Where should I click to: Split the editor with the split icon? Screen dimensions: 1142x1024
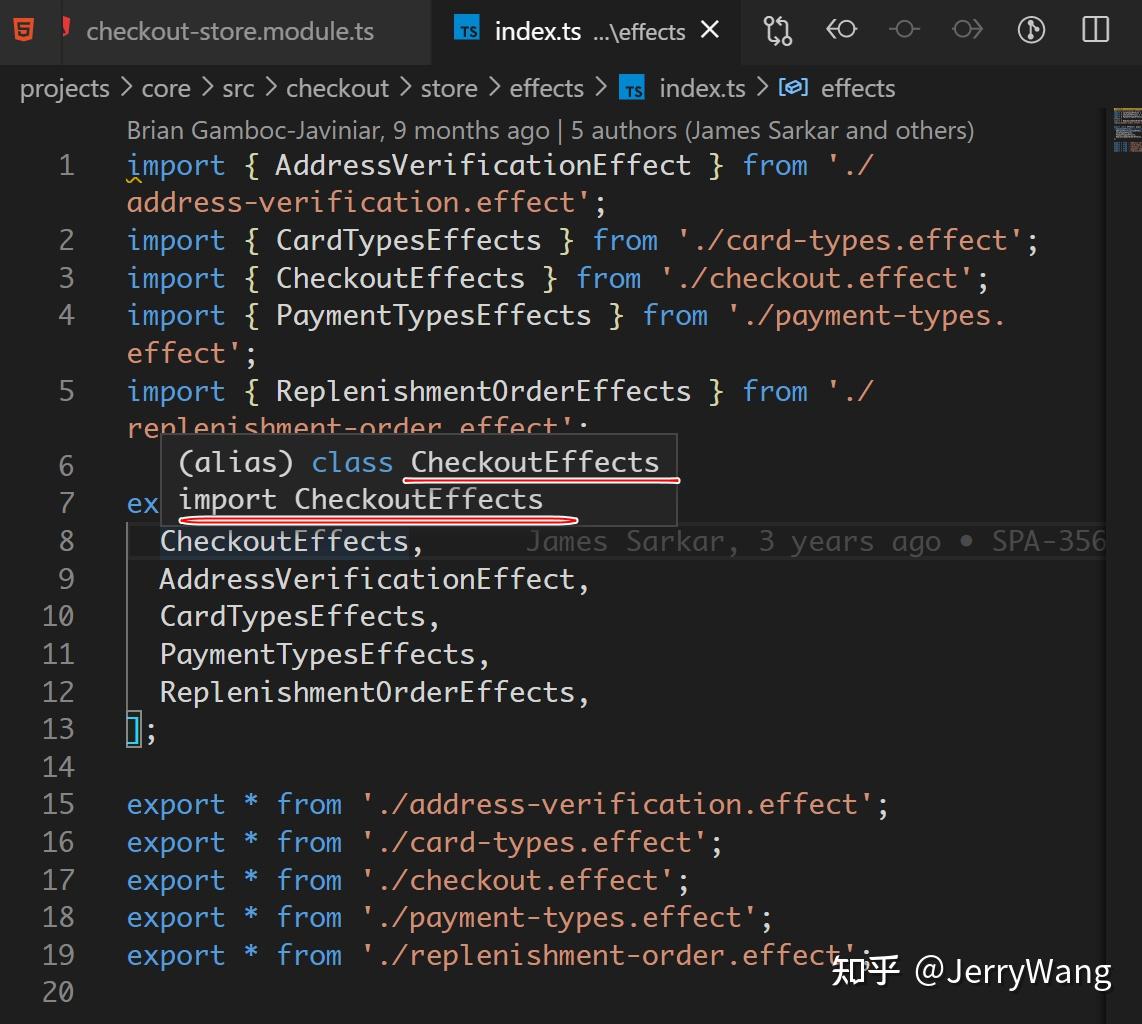pyautogui.click(x=1095, y=30)
